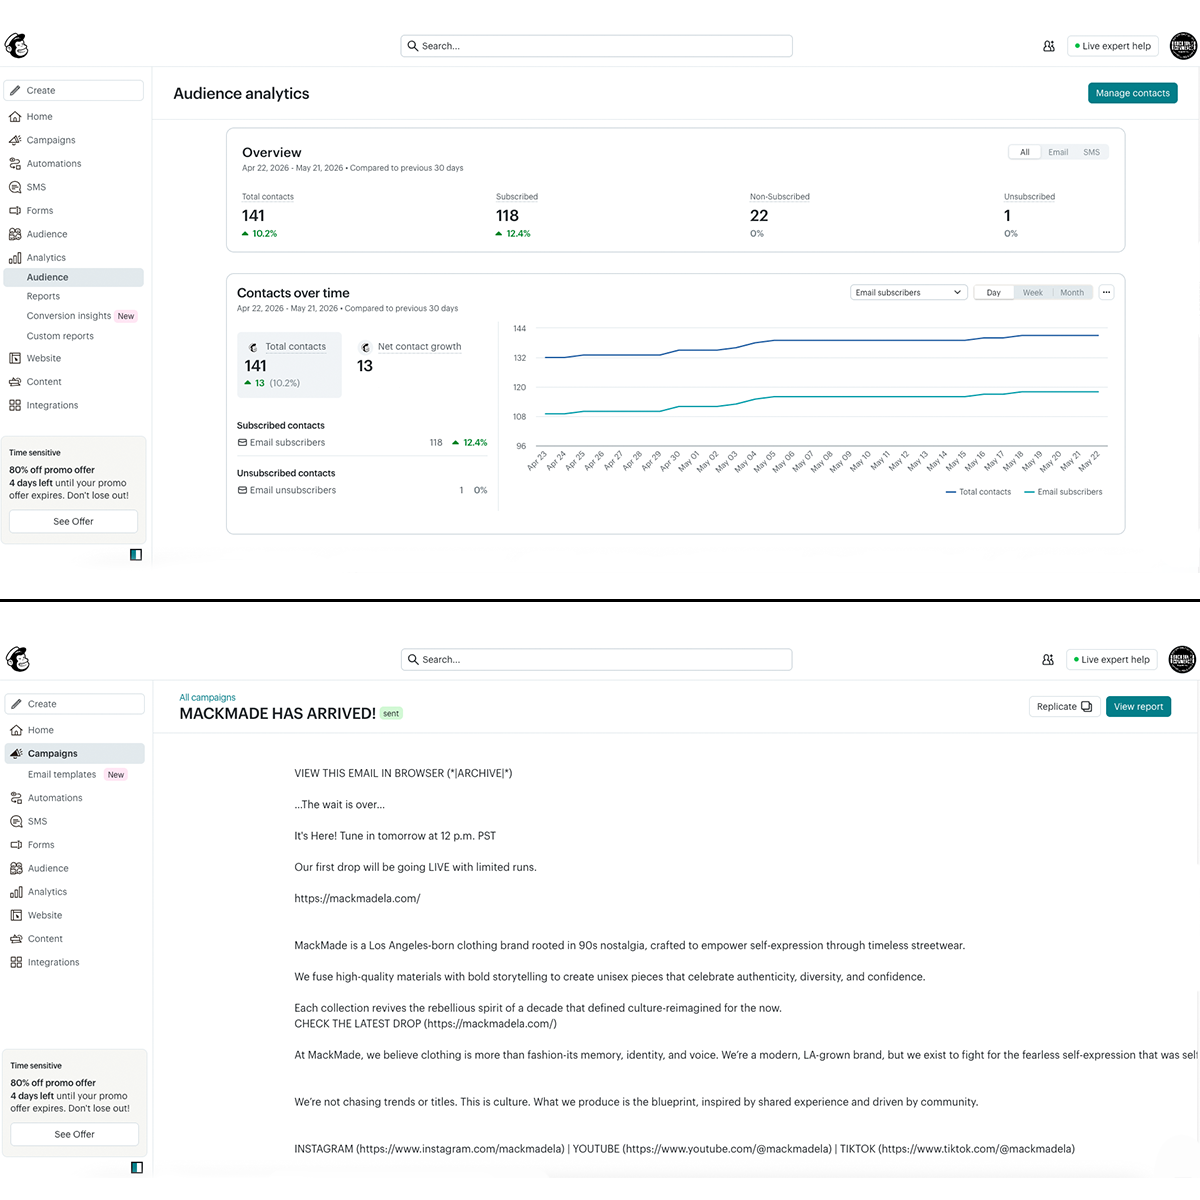Viewport: 1200px width, 1200px height.
Task: Open Integrations grid icon in Audience analytics sidebar
Action: [x=15, y=405]
